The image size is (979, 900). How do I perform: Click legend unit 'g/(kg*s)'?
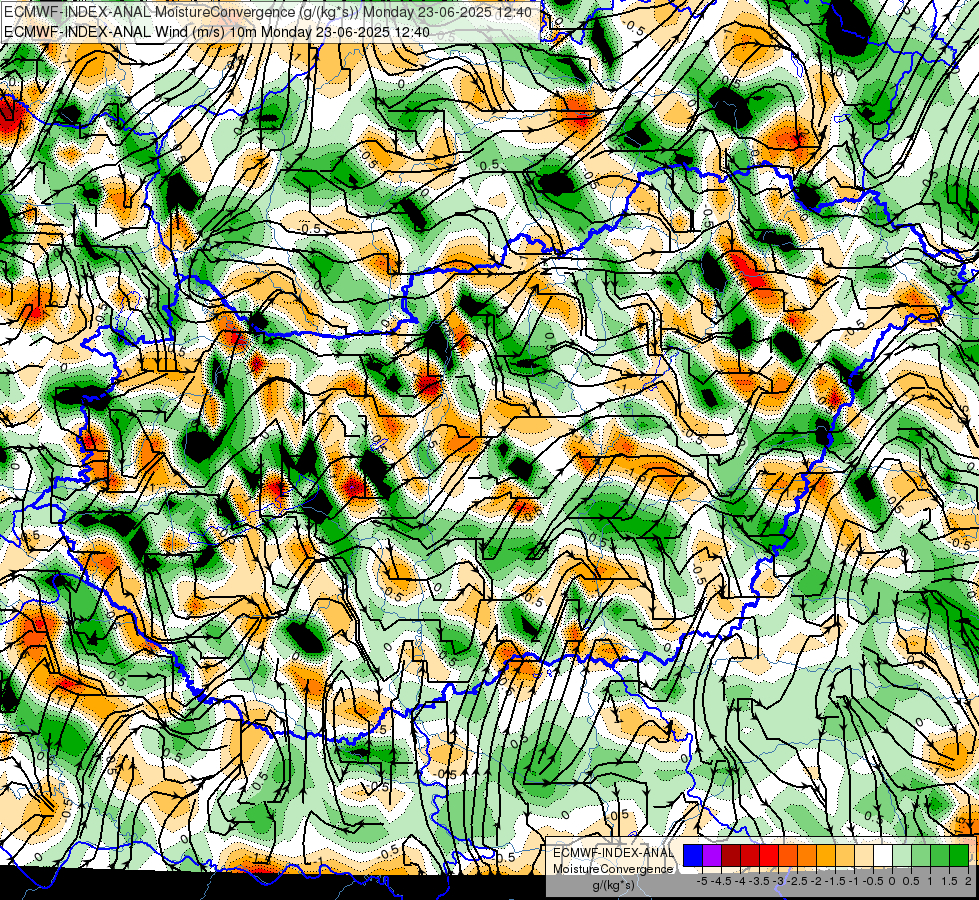click(x=614, y=886)
